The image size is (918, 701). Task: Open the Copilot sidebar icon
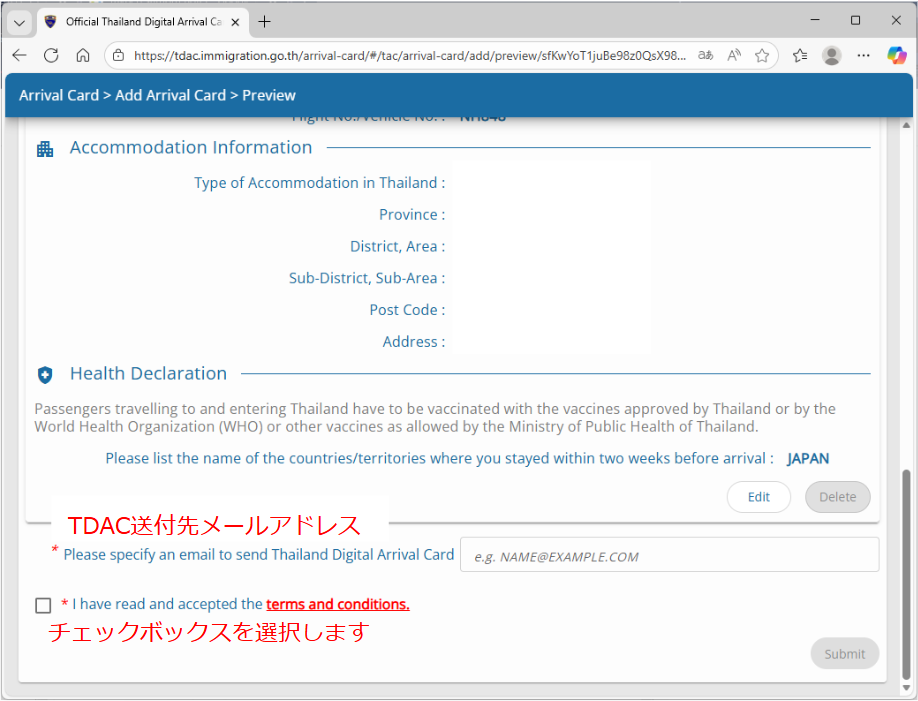click(x=896, y=56)
